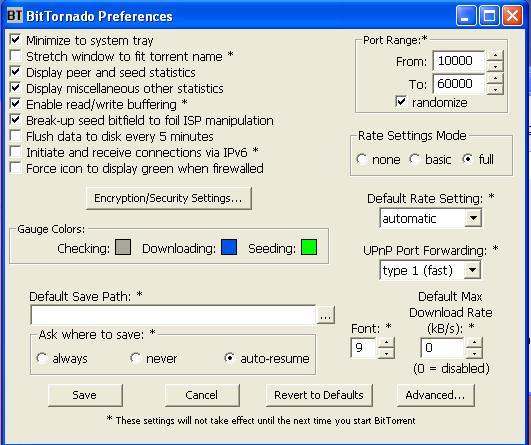Click the Font size field
Viewport: 531px width, 445px height.
pyautogui.click(x=364, y=348)
